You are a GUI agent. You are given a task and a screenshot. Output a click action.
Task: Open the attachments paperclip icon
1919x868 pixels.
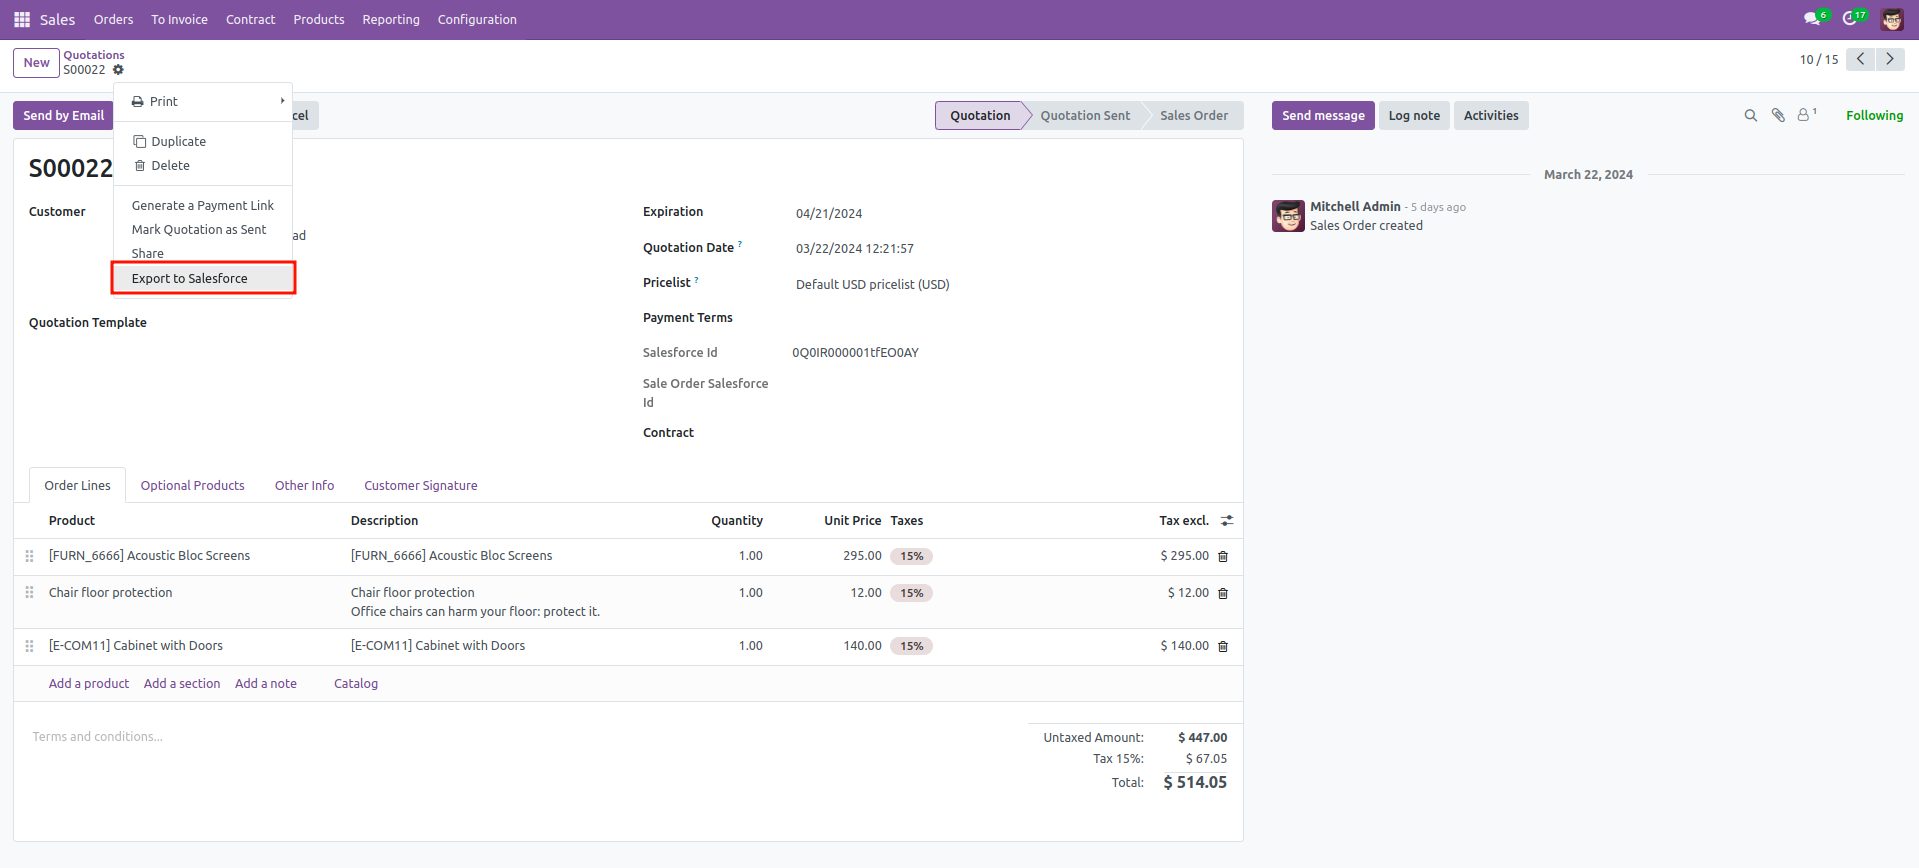[x=1778, y=116]
